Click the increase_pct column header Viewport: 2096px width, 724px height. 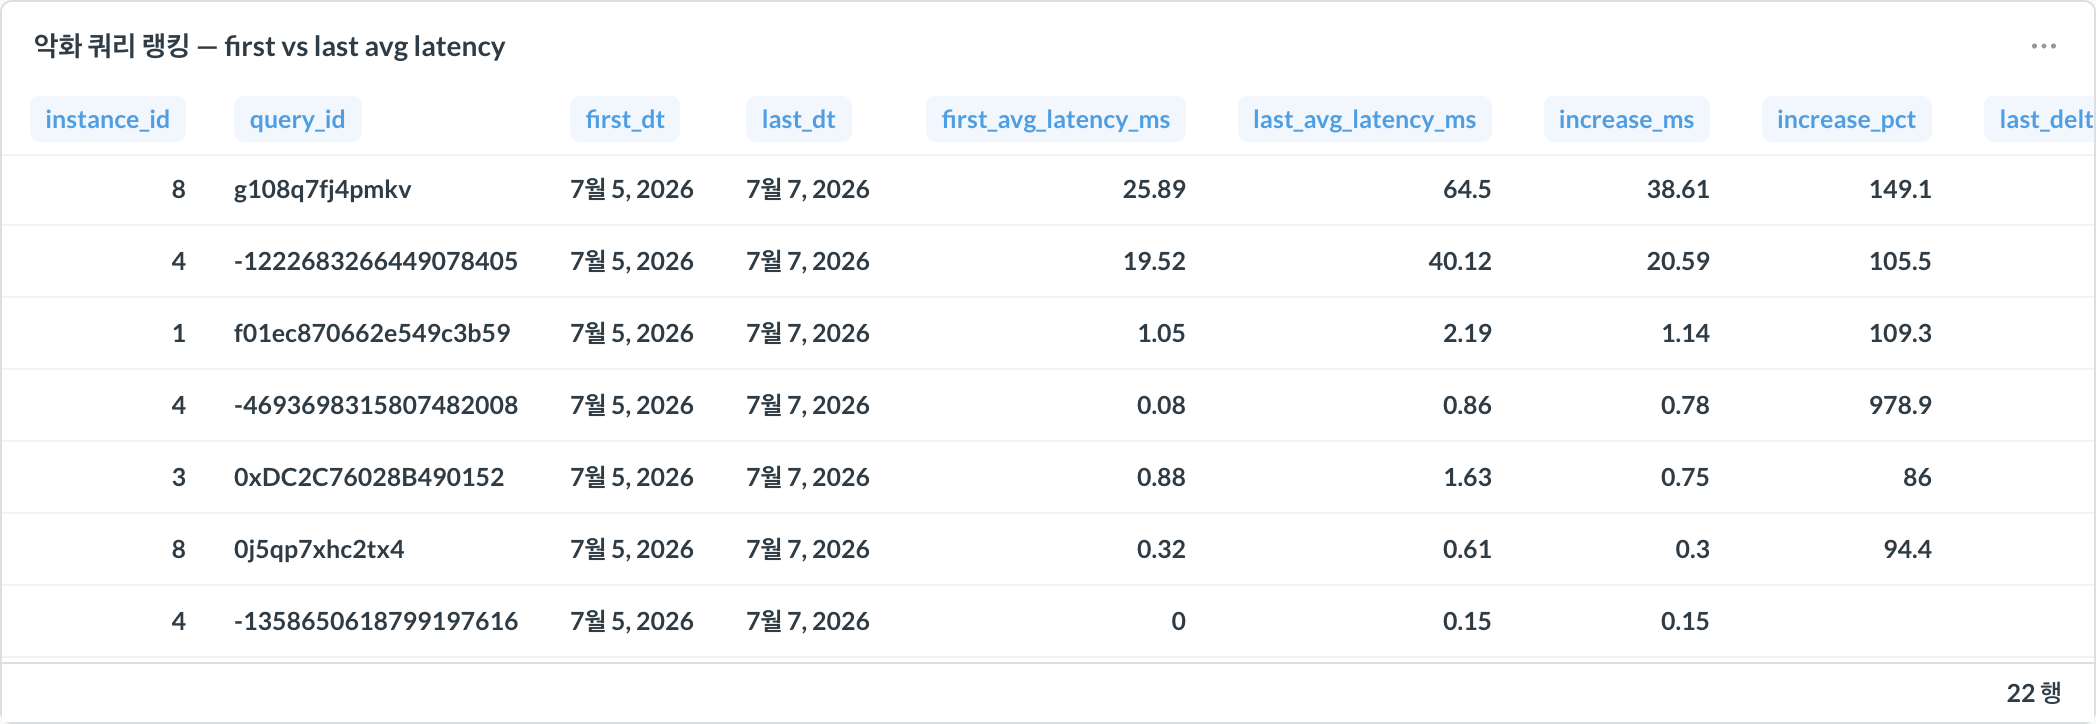coord(1847,119)
